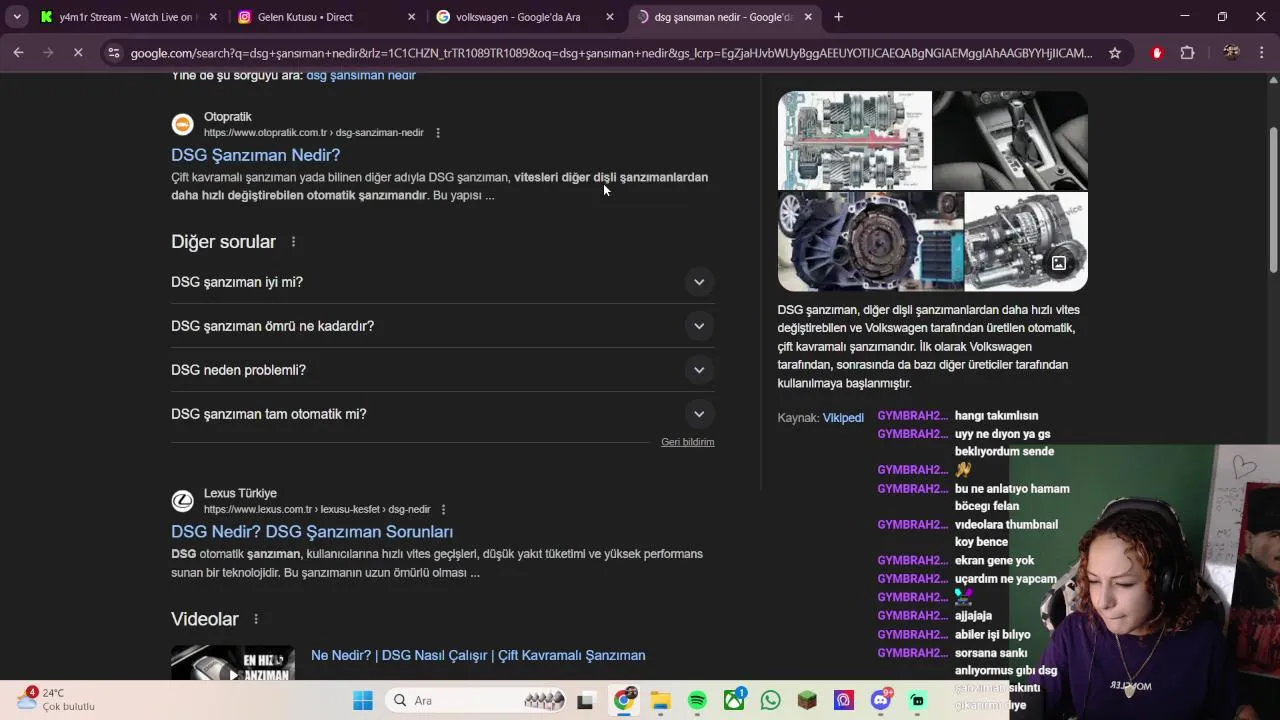Open the clutch assembly photo
The height and width of the screenshot is (720, 1280).
tap(870, 241)
